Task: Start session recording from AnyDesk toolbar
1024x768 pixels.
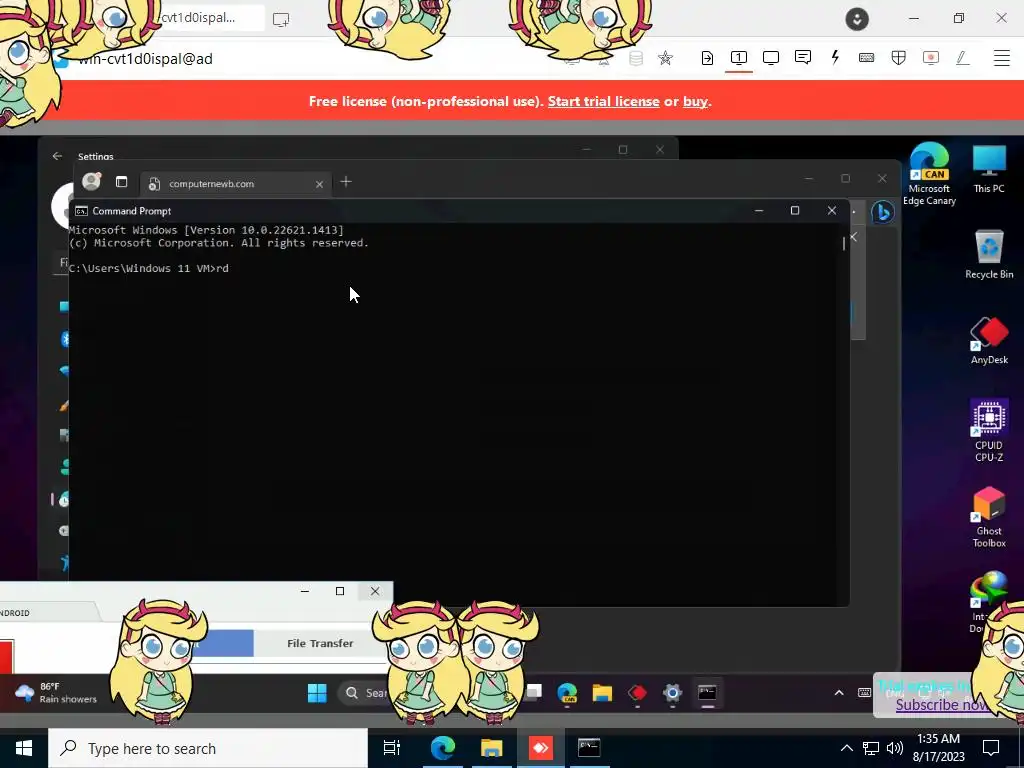Action: (931, 58)
